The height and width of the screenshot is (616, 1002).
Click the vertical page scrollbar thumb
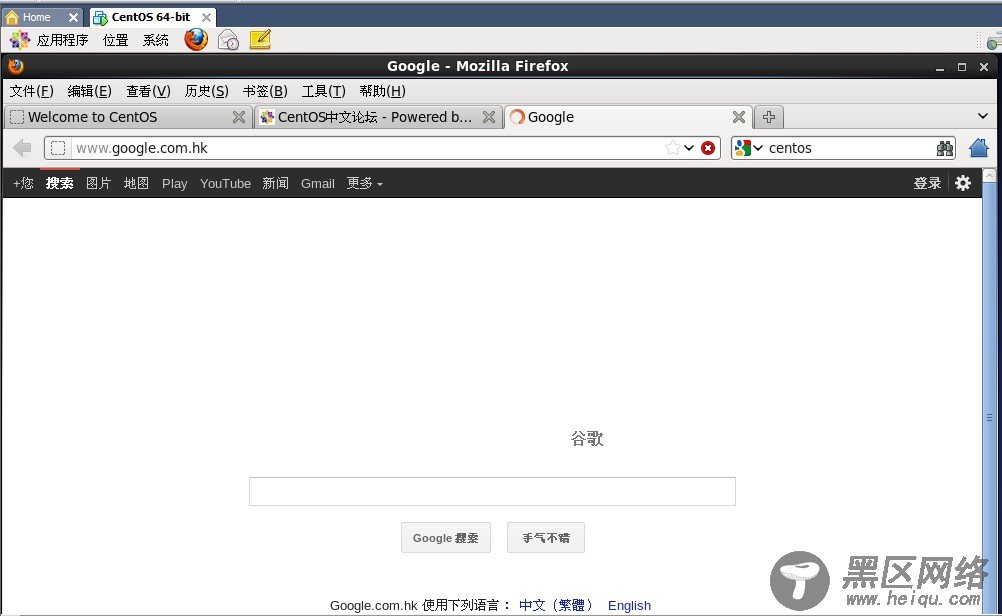tap(989, 399)
